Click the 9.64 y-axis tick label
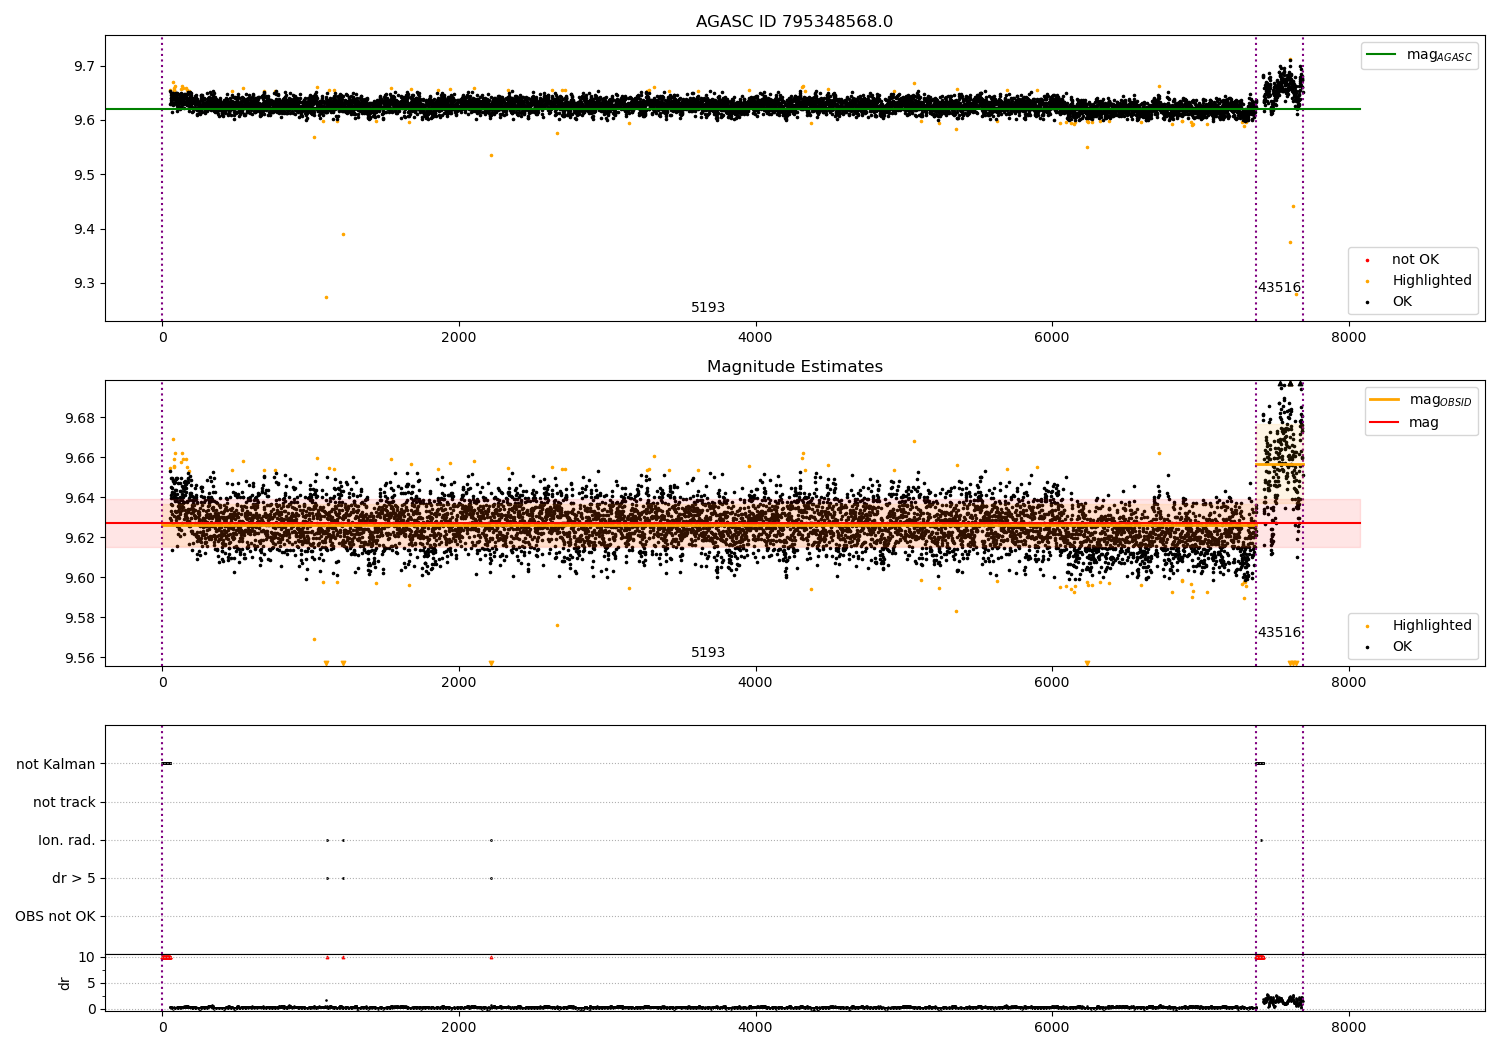The image size is (1500, 1050). pos(80,498)
